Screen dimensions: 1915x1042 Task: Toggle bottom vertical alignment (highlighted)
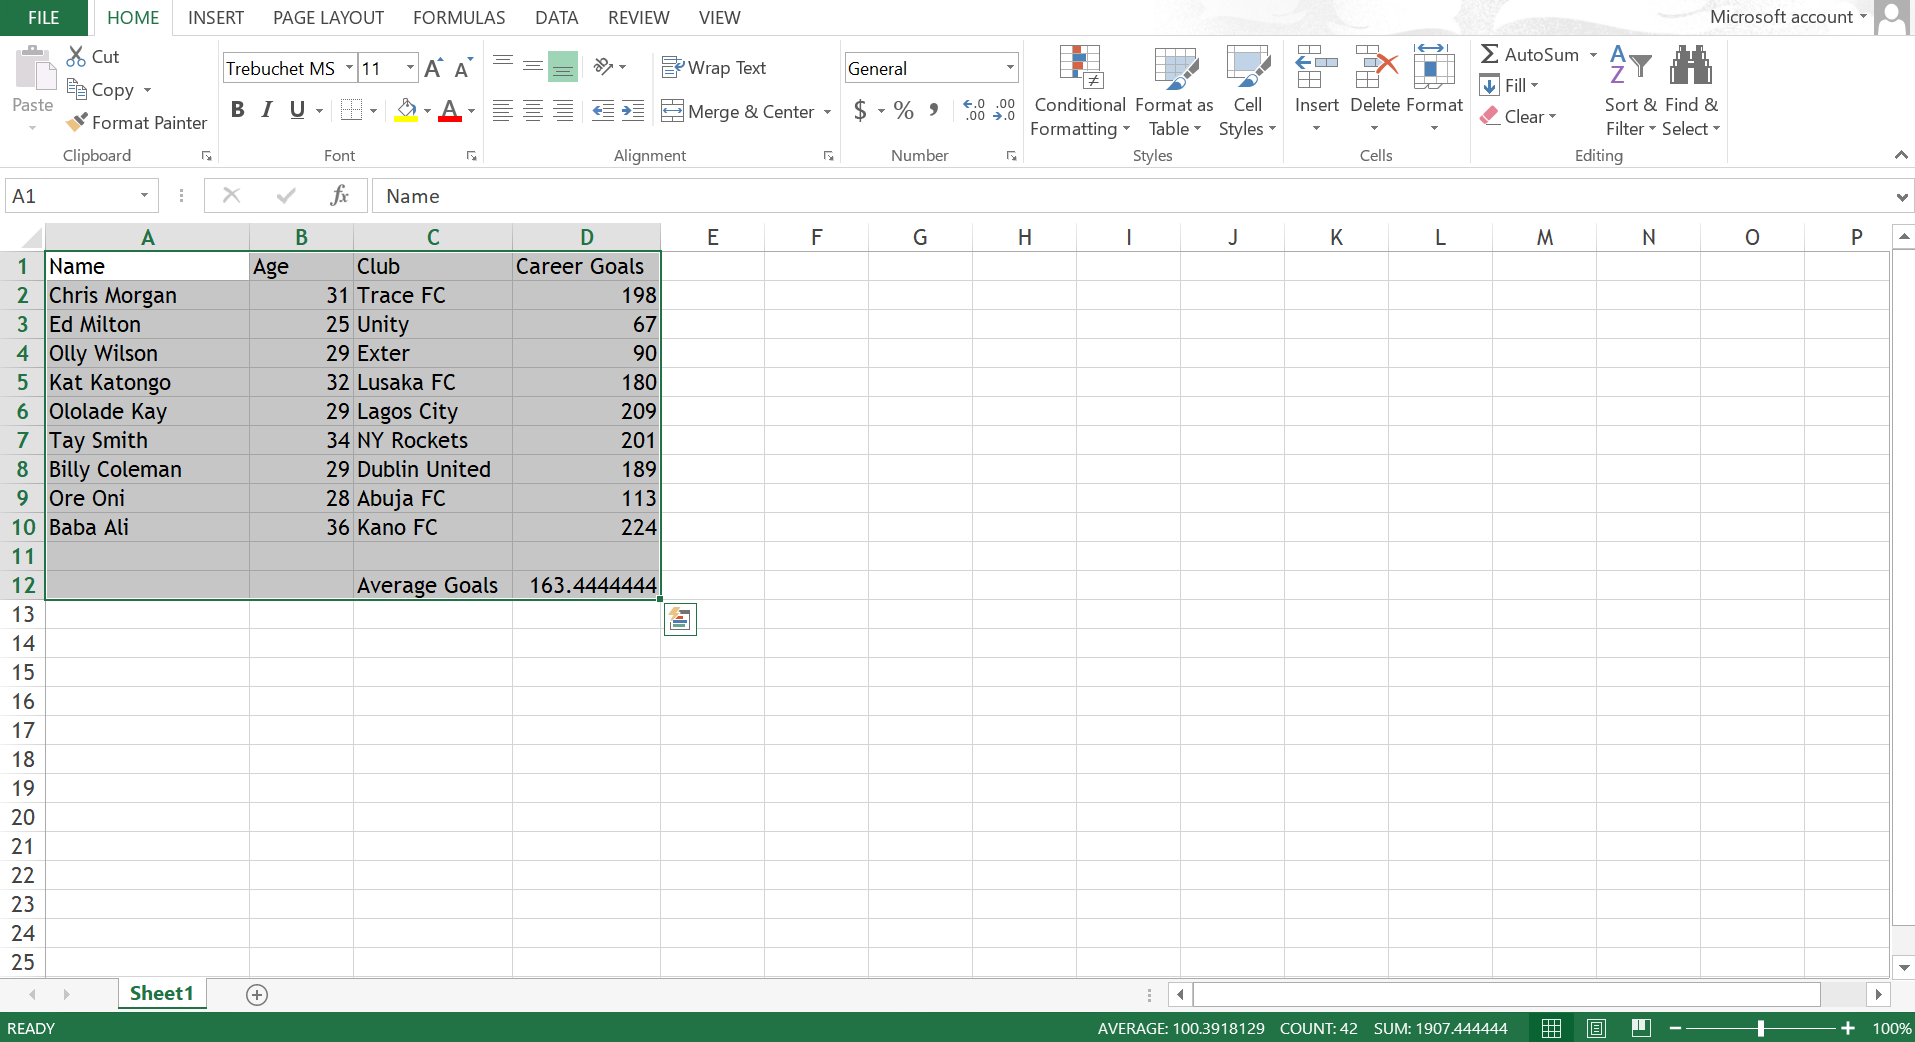(563, 67)
